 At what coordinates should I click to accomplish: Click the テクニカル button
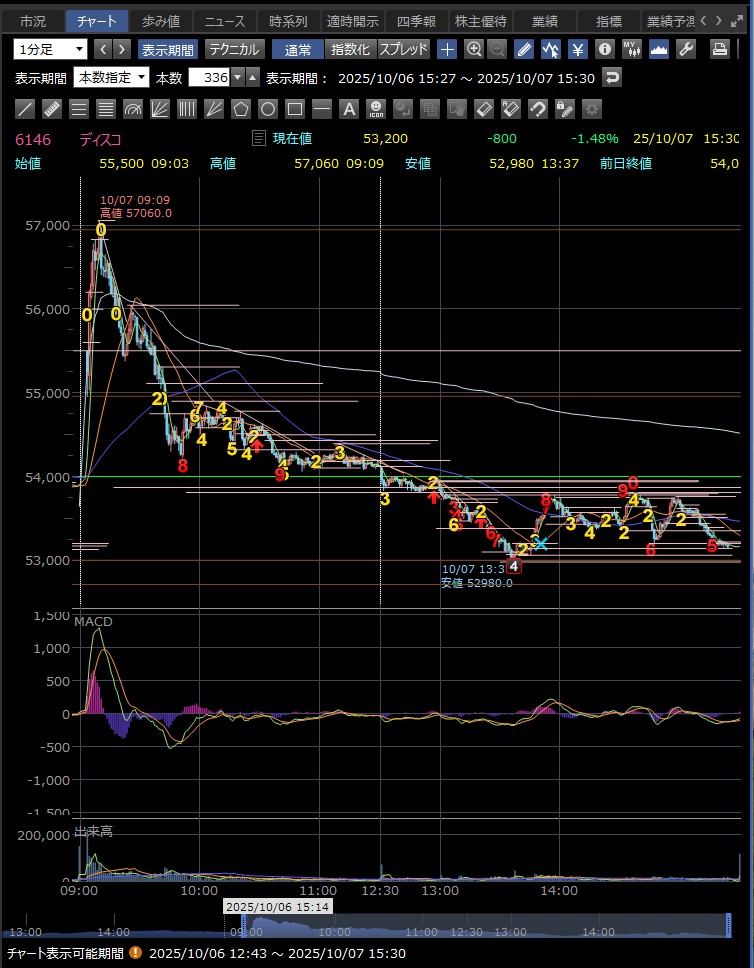[x=233, y=49]
